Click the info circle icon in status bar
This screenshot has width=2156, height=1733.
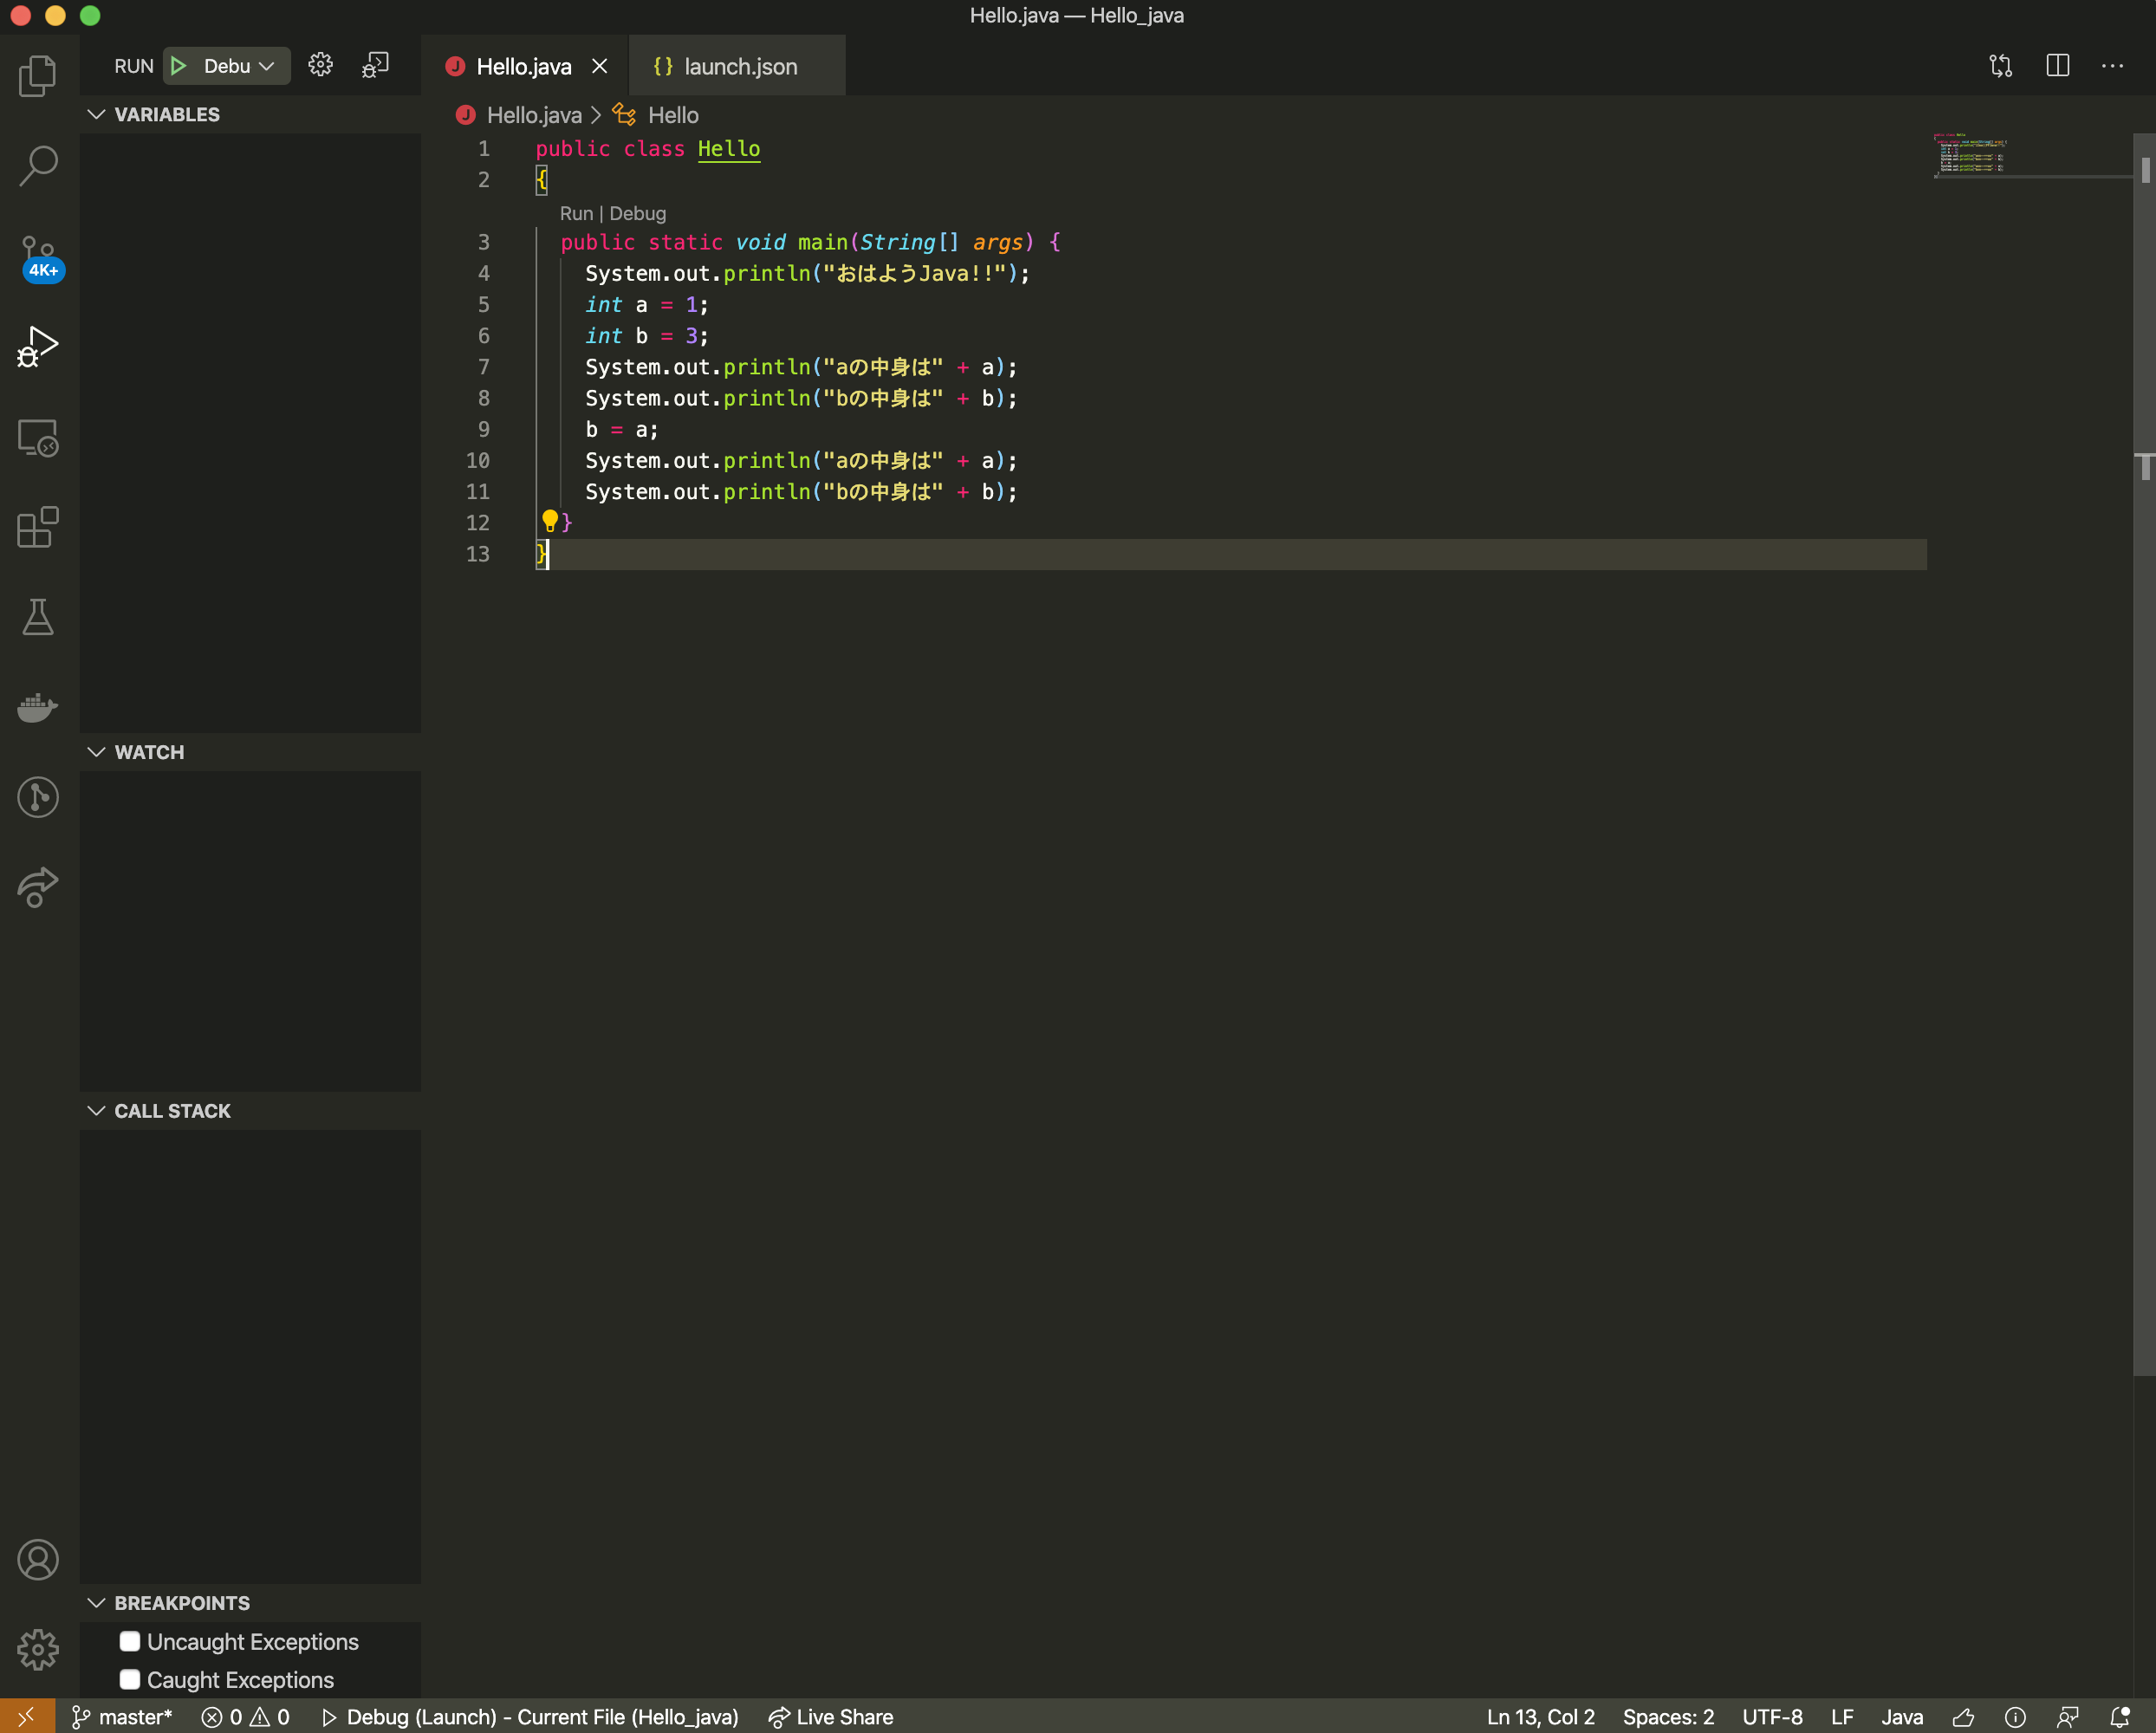pyautogui.click(x=2015, y=1716)
